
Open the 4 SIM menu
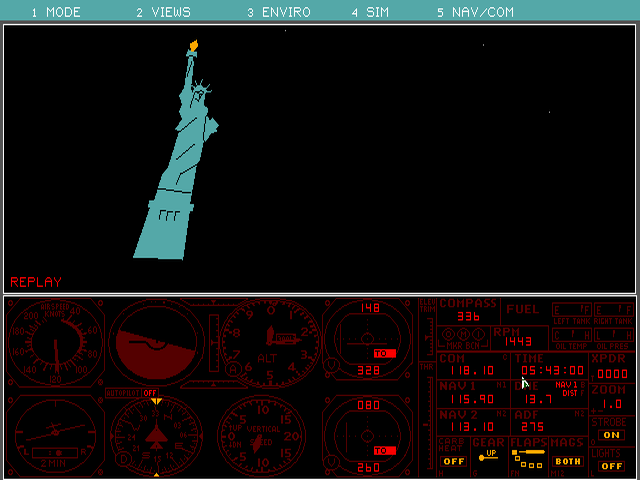[370, 12]
